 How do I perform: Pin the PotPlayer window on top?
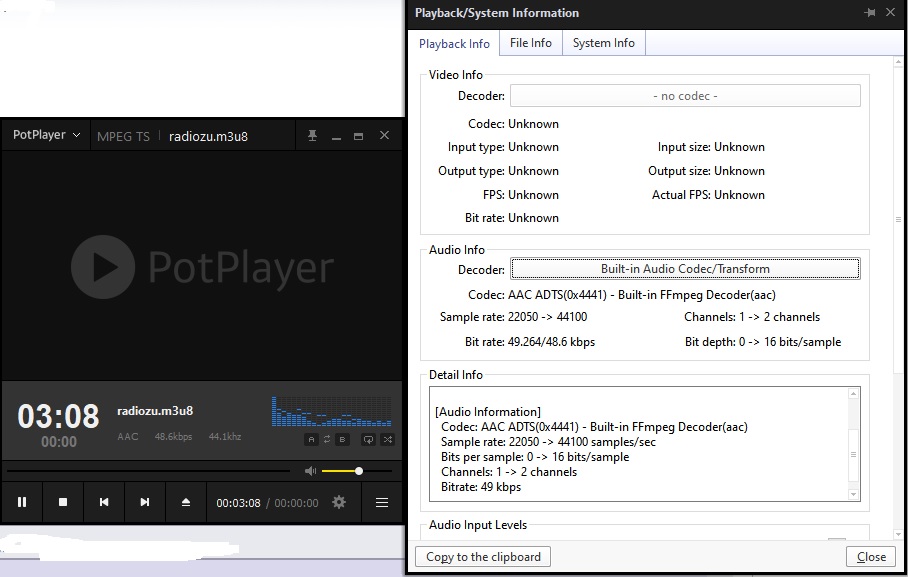point(313,135)
